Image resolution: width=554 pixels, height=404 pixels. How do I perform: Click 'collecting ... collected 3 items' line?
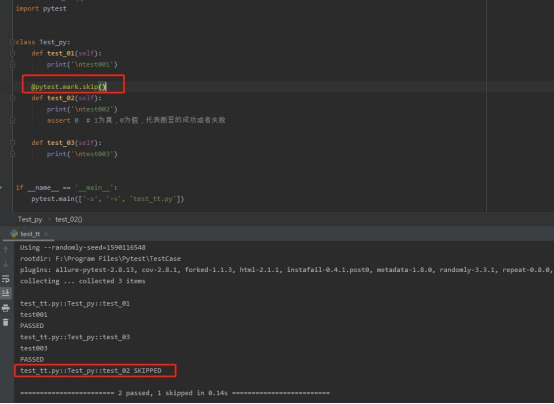point(83,281)
